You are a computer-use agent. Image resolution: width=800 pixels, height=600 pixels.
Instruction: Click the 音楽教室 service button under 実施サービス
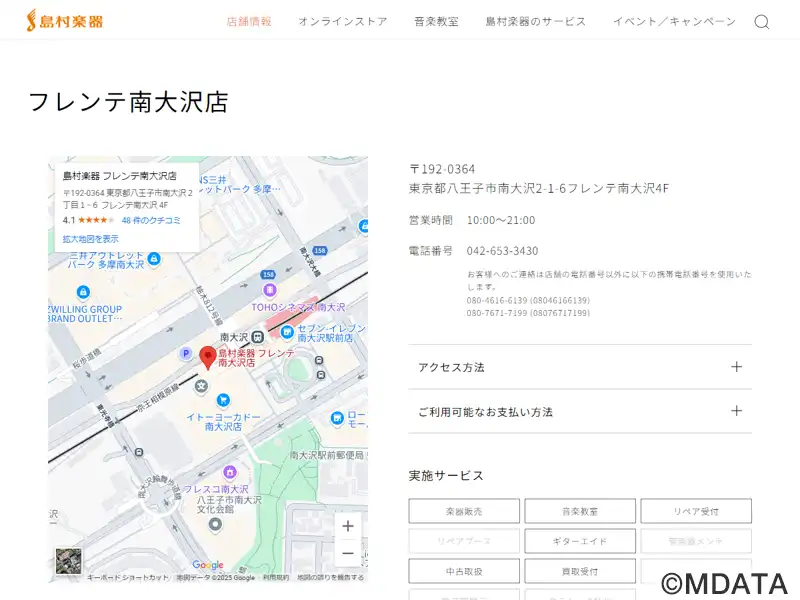[x=580, y=511]
